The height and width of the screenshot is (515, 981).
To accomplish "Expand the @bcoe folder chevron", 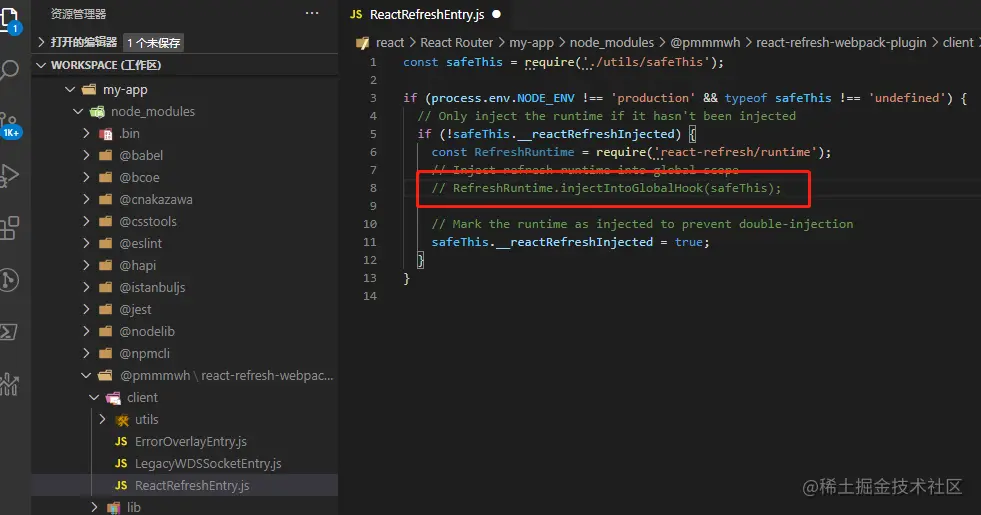I will click(x=86, y=178).
